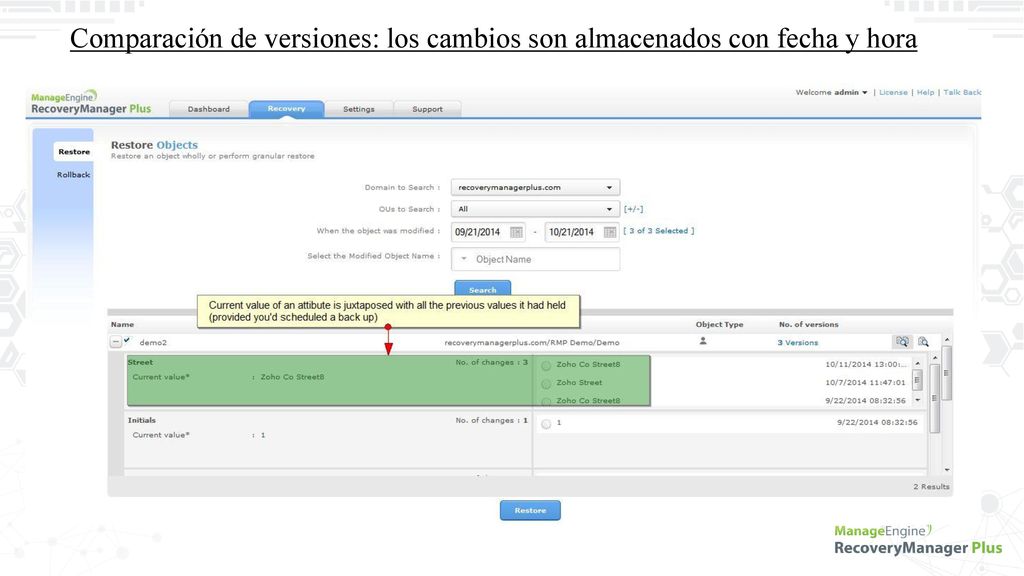The height and width of the screenshot is (576, 1024).
Task: Click the demo2 object name
Action: pyautogui.click(x=153, y=342)
